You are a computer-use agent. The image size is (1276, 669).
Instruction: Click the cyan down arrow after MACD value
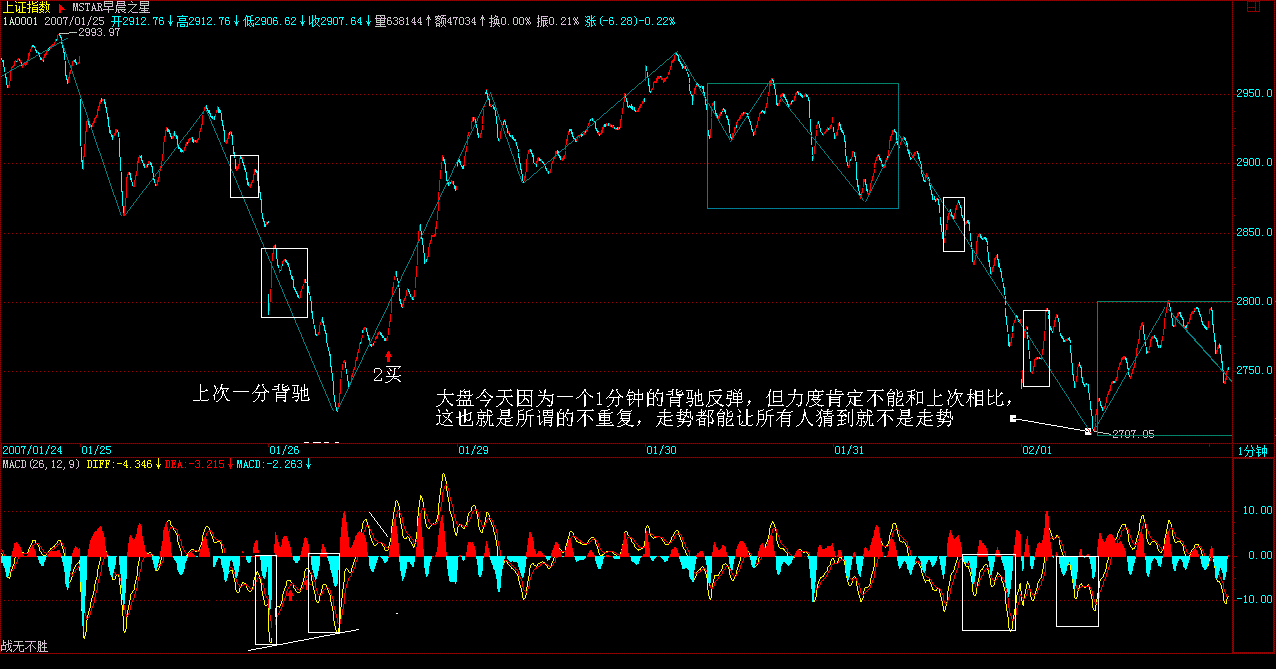pyautogui.click(x=309, y=464)
